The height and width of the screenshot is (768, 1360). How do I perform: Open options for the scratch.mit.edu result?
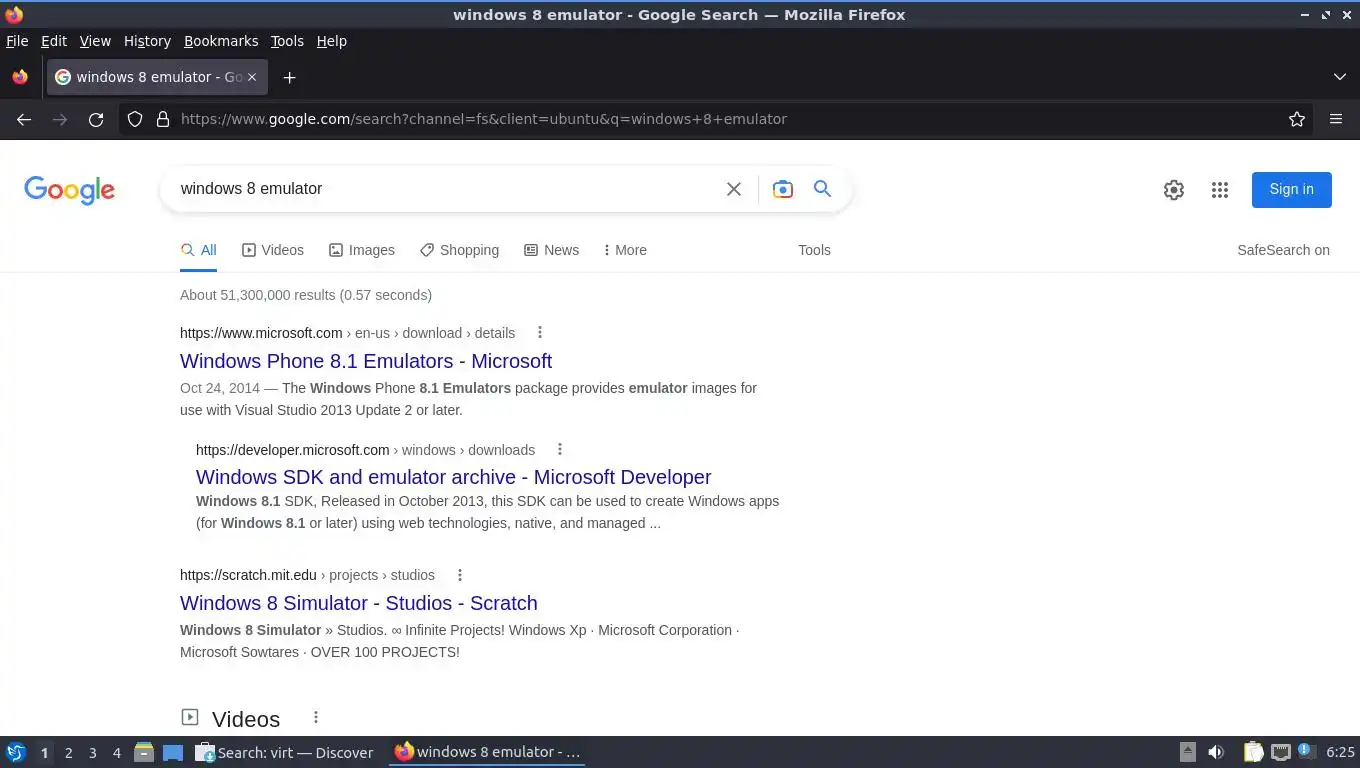460,575
